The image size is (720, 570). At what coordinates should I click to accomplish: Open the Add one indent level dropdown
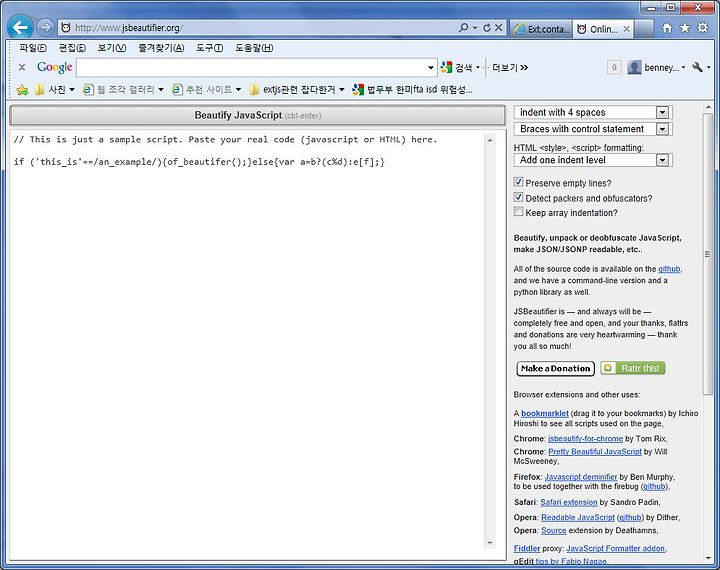tap(593, 160)
